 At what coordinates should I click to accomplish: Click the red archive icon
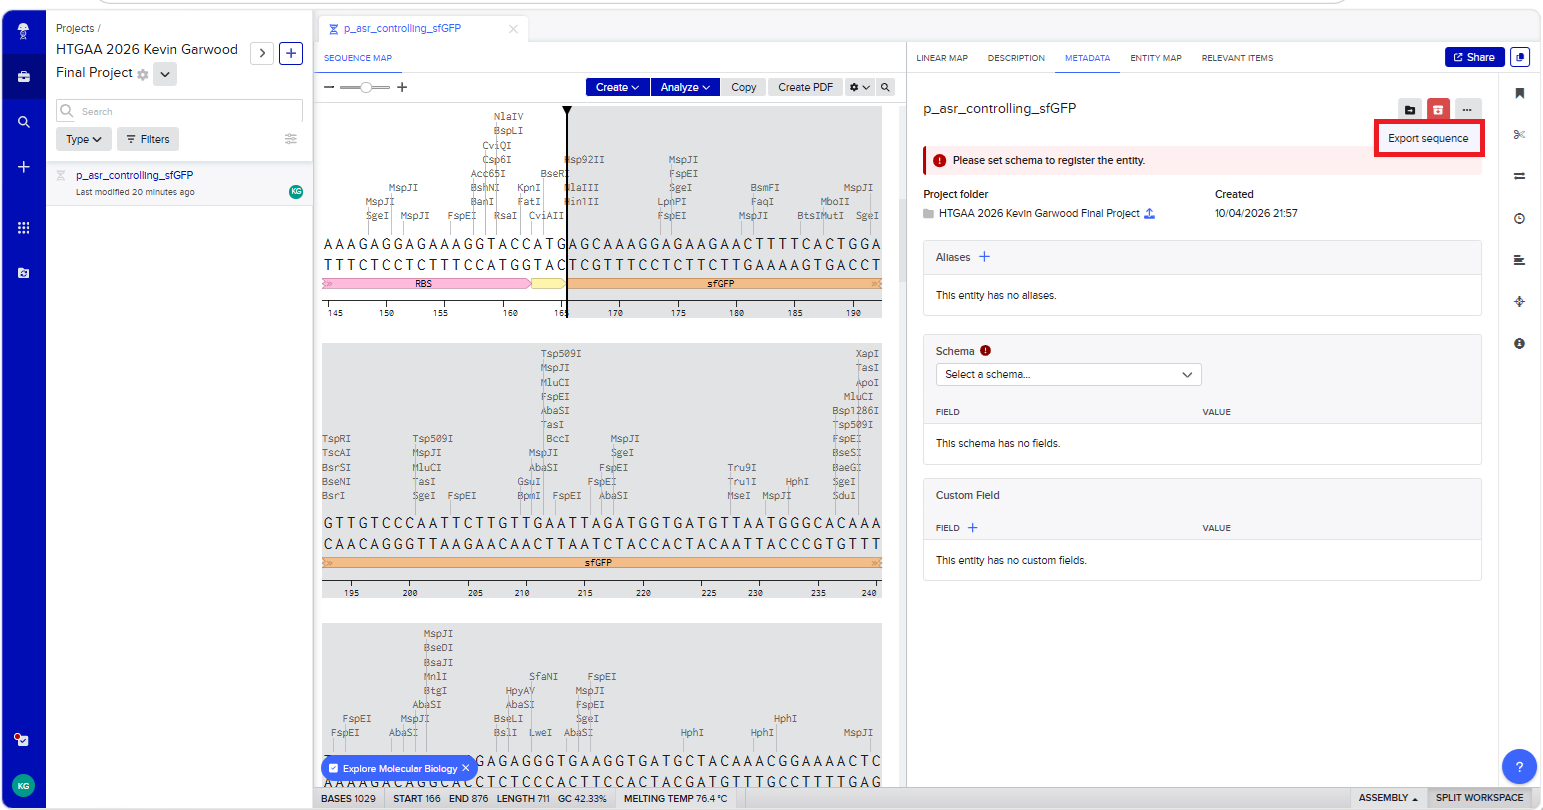1438,110
